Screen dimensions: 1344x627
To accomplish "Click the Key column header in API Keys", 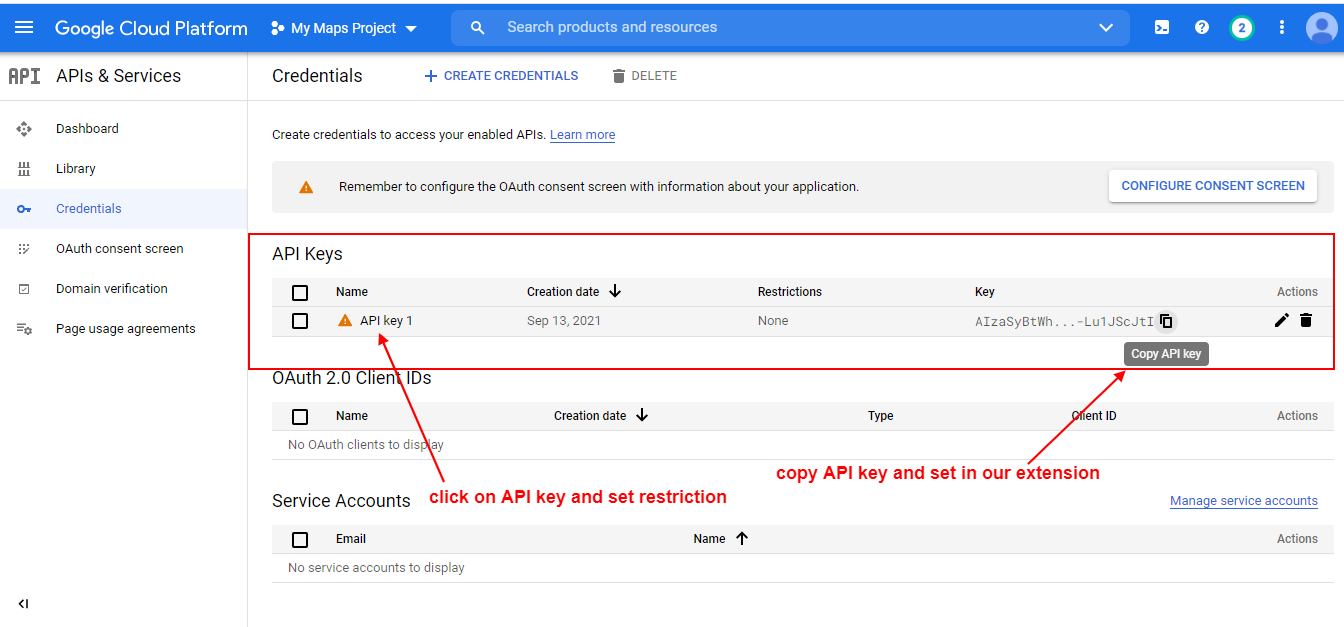I will pos(985,292).
